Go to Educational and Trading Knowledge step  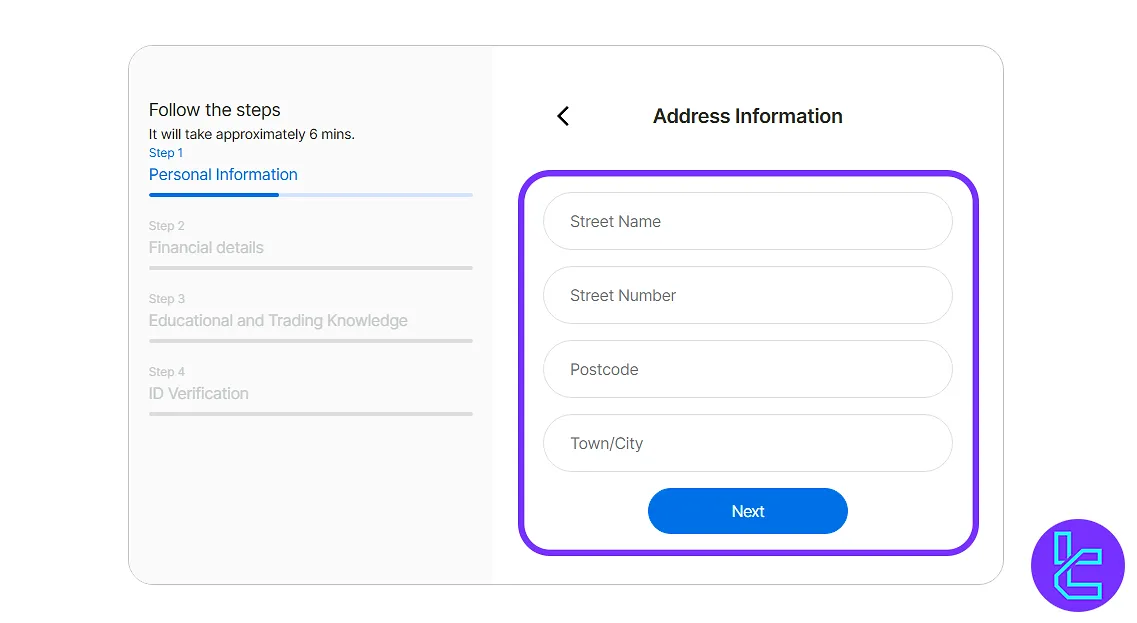[x=278, y=320]
